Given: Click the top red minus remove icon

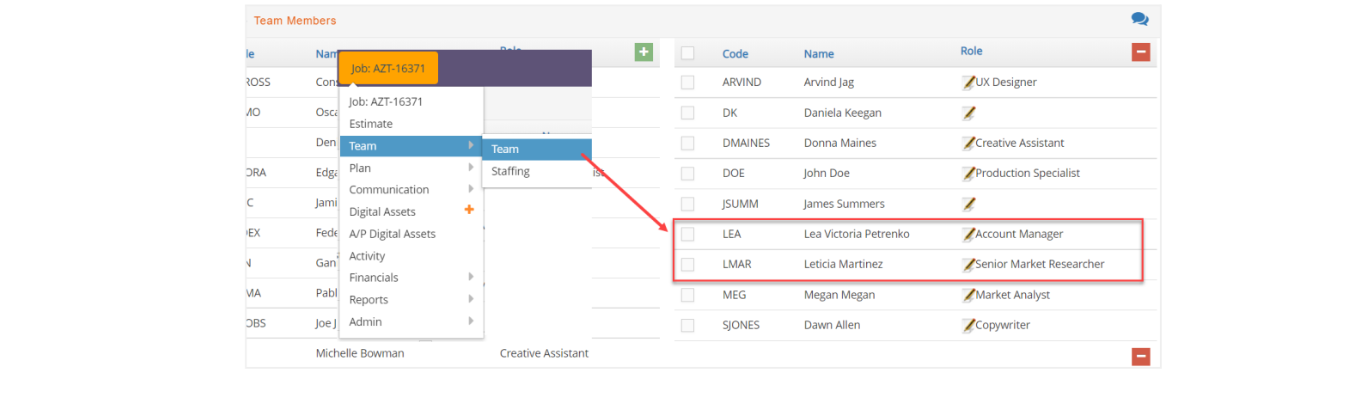Looking at the screenshot, I should point(1141,53).
